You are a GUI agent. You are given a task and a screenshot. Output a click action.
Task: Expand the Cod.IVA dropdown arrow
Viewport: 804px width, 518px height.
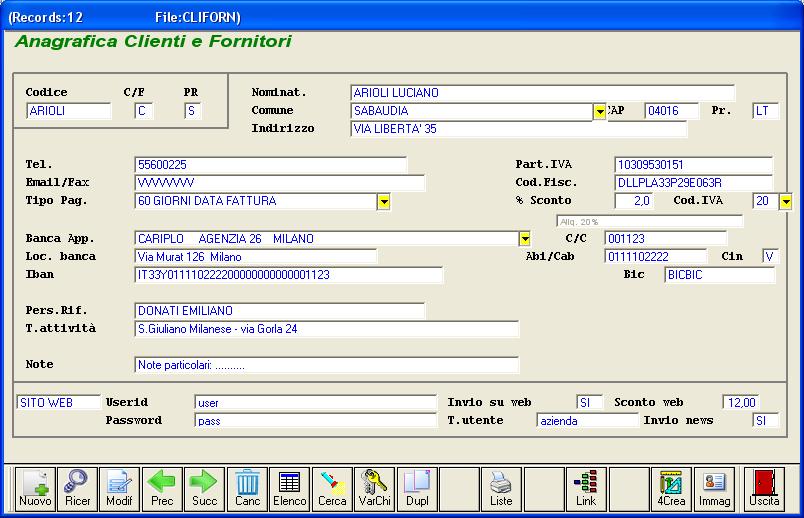click(786, 202)
